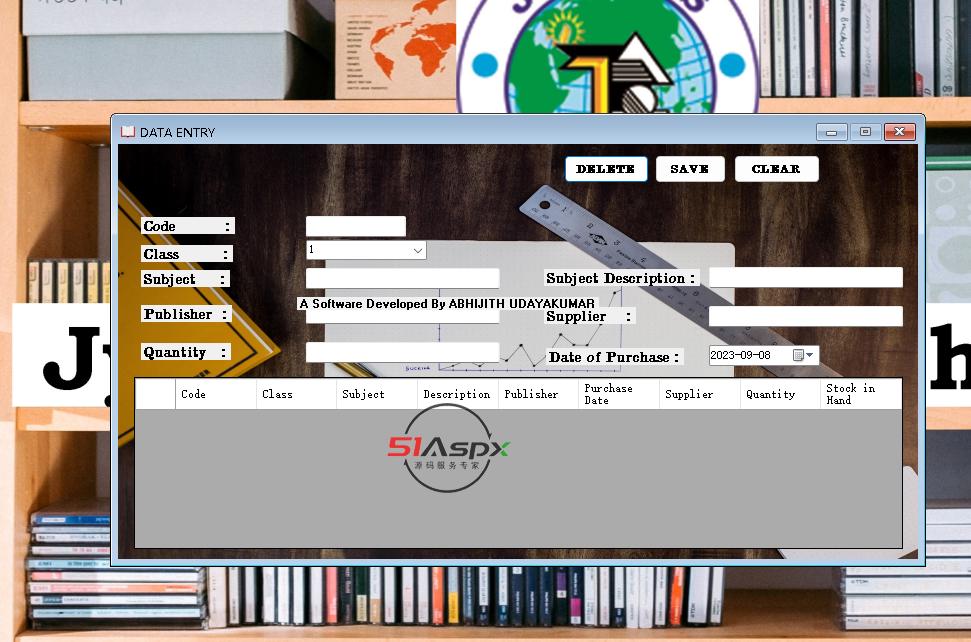The image size is (971, 642).
Task: Click the Supplier column header in grid
Action: coord(699,394)
